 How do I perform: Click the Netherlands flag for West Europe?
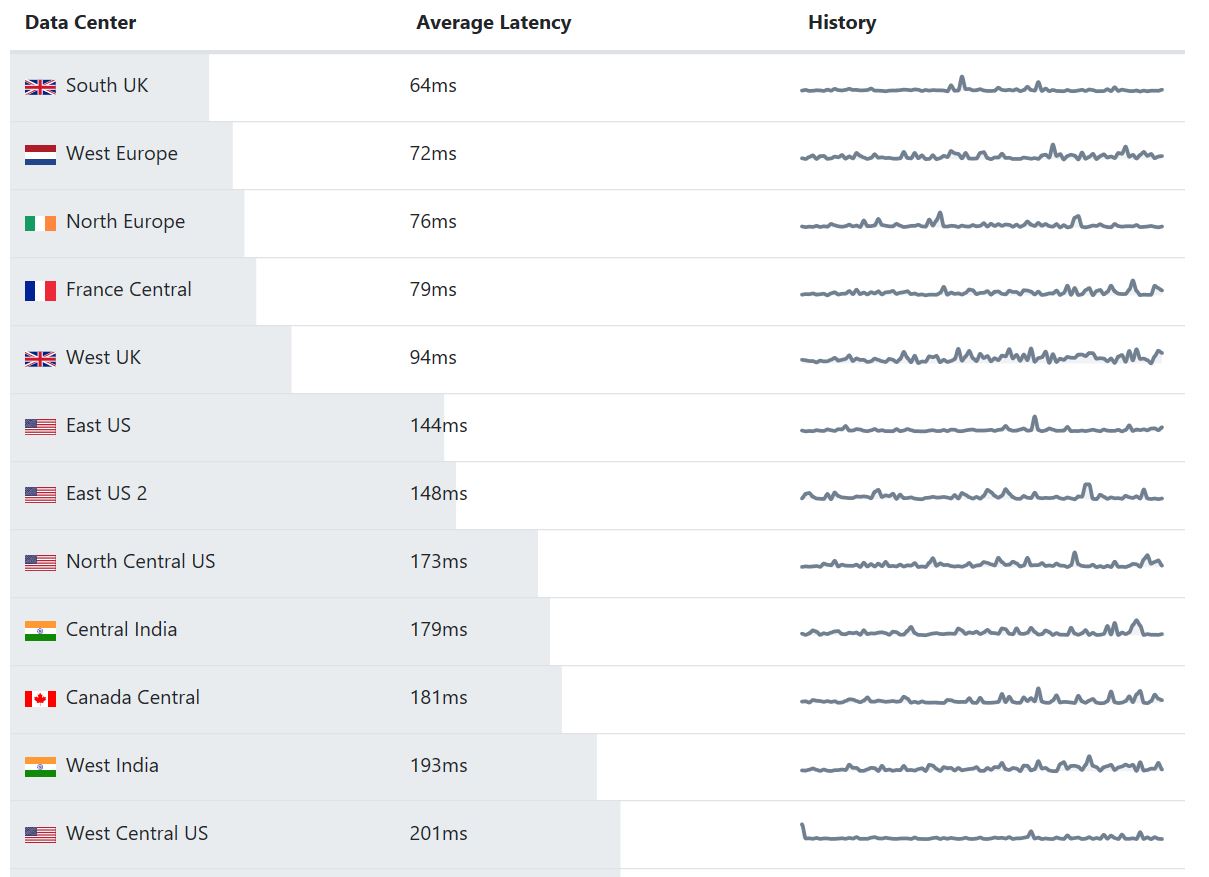40,155
